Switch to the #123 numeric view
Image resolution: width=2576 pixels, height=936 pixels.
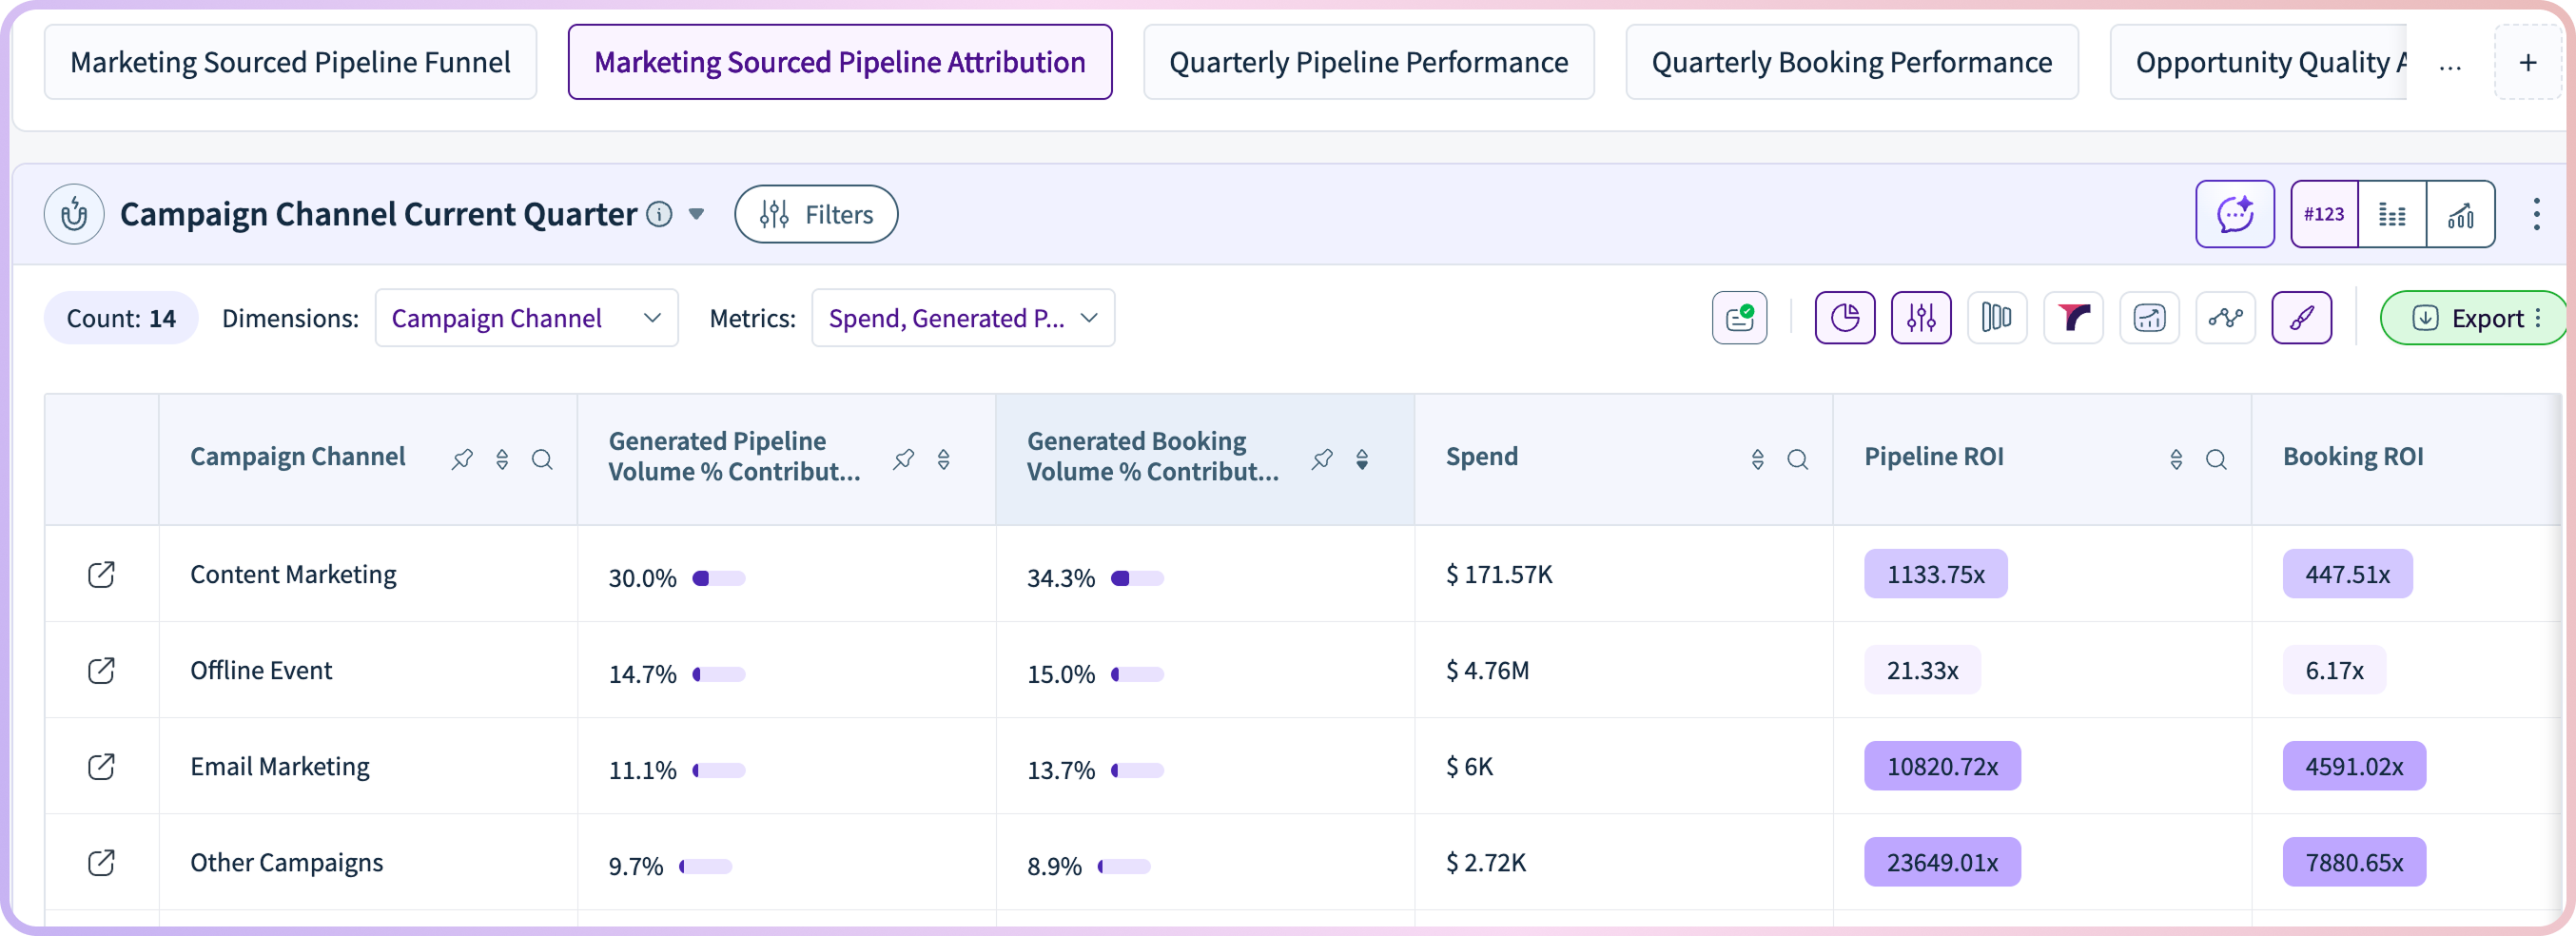pos(2324,214)
